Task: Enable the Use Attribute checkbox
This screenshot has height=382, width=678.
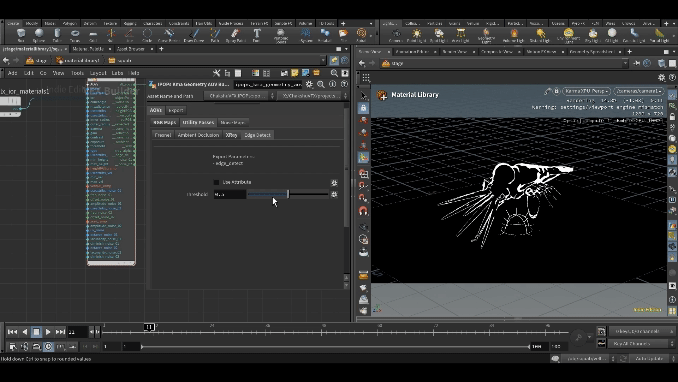Action: (x=216, y=182)
